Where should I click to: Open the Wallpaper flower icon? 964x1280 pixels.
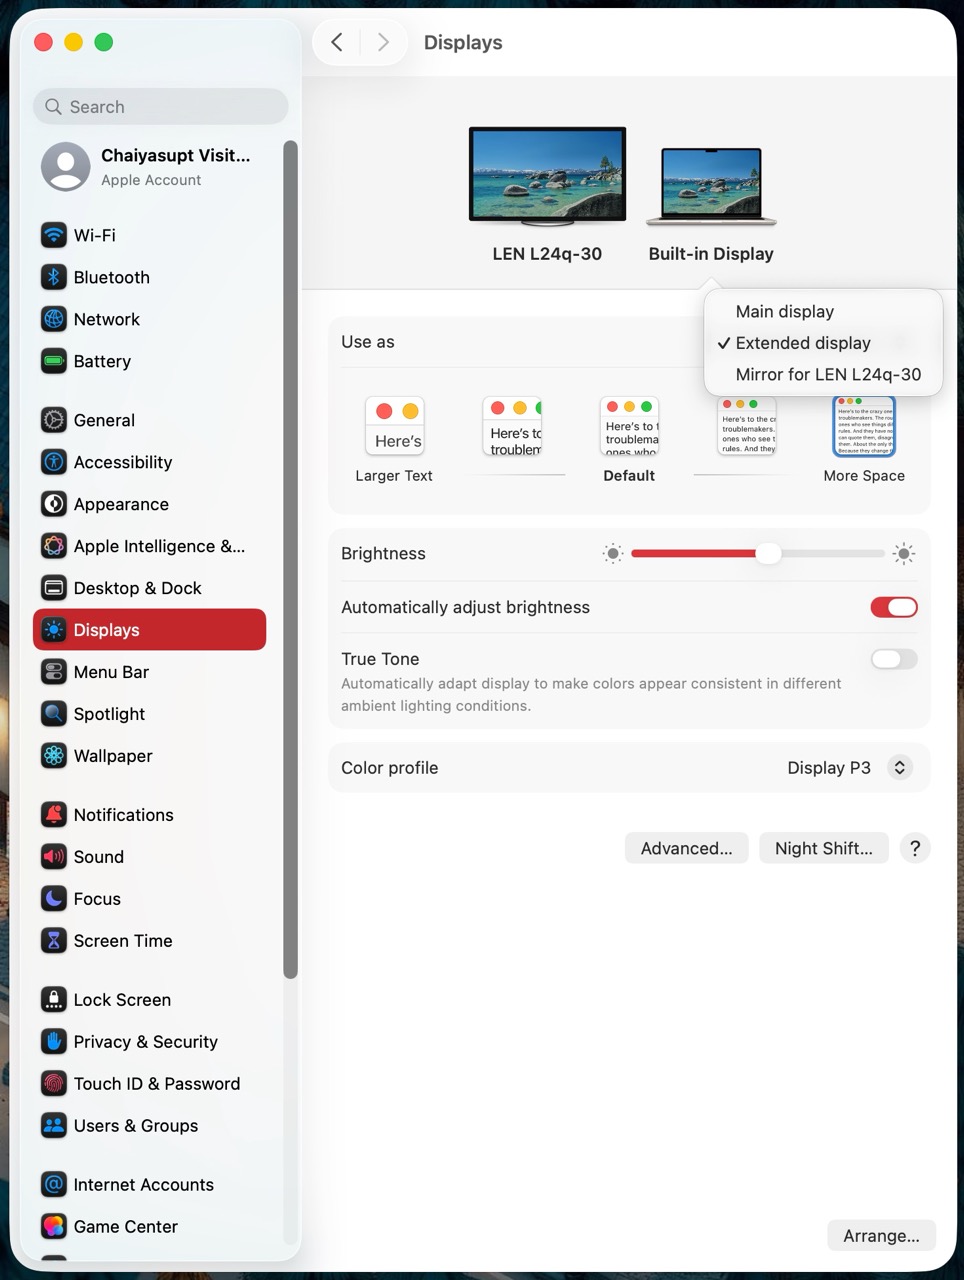tap(54, 756)
